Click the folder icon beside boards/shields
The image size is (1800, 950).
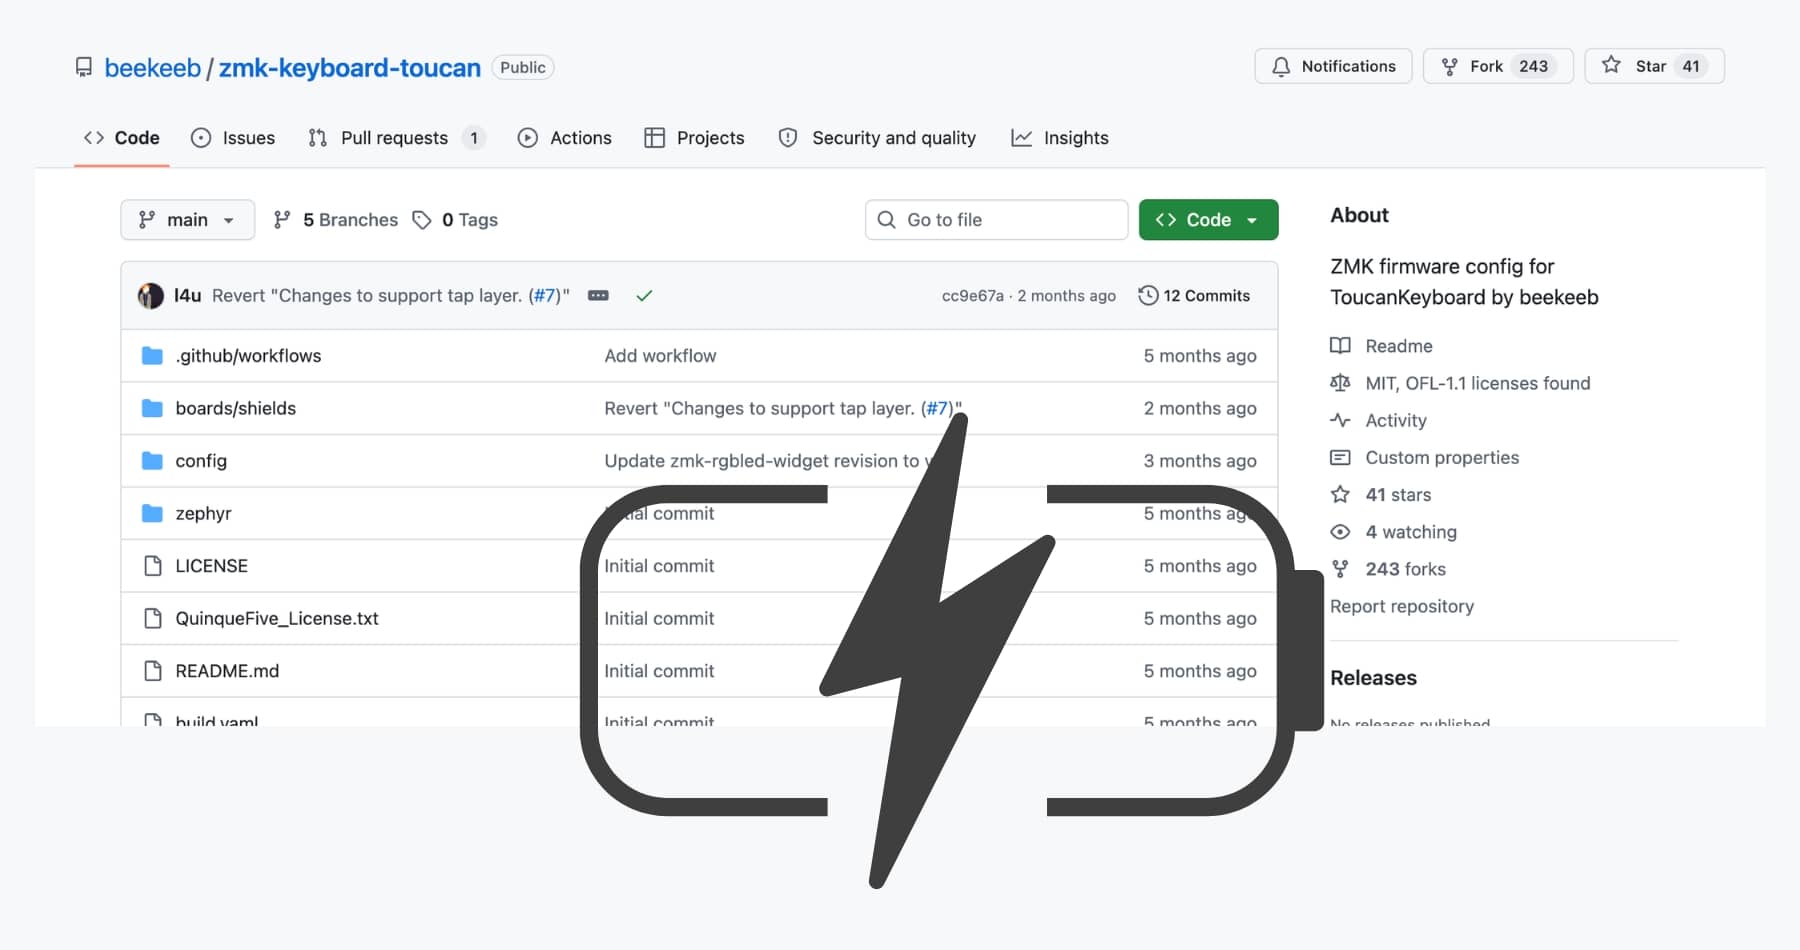[x=152, y=408]
